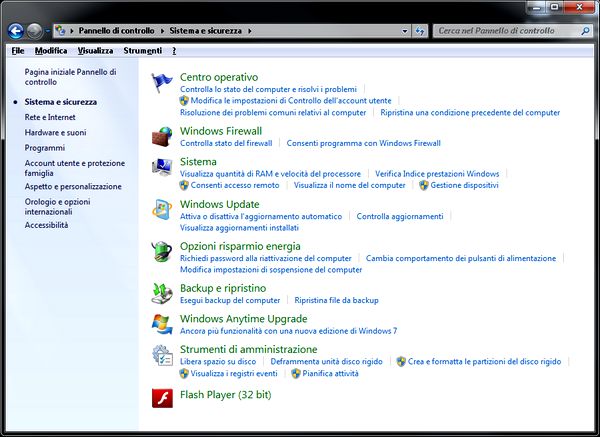Click shield icon next to Gestione dispositivi

point(424,185)
